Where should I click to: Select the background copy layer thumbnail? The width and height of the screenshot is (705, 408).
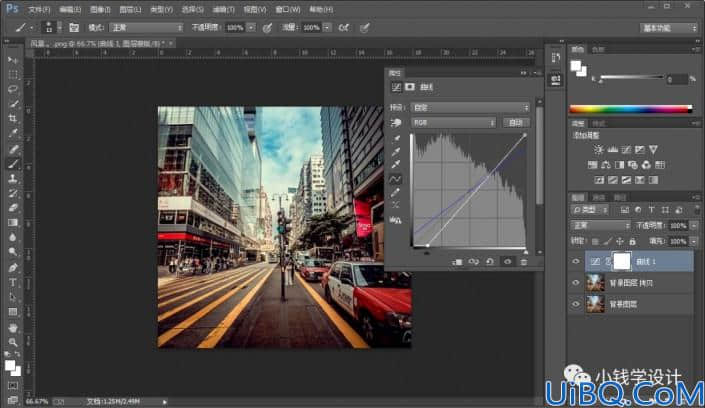595,282
